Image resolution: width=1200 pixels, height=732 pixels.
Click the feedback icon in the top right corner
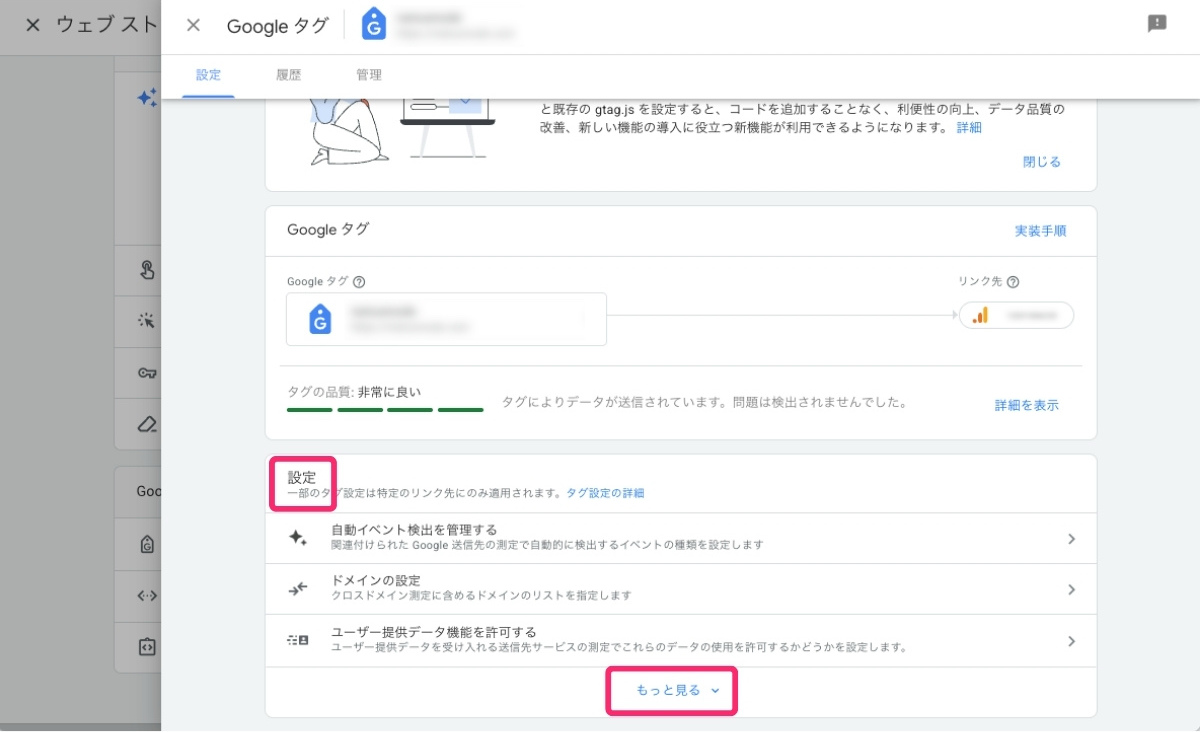click(1157, 22)
